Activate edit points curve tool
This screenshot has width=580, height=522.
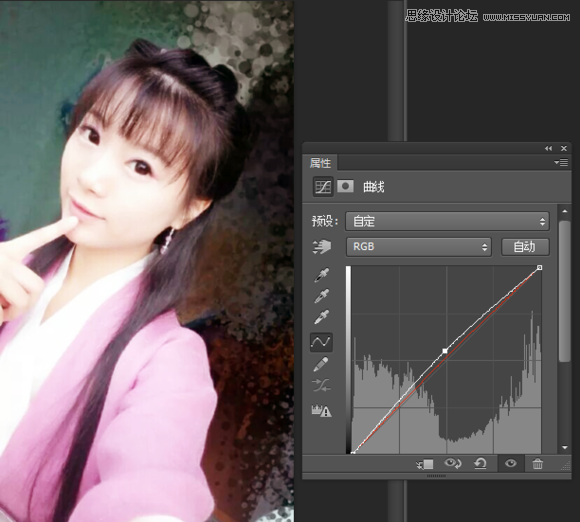(321, 342)
